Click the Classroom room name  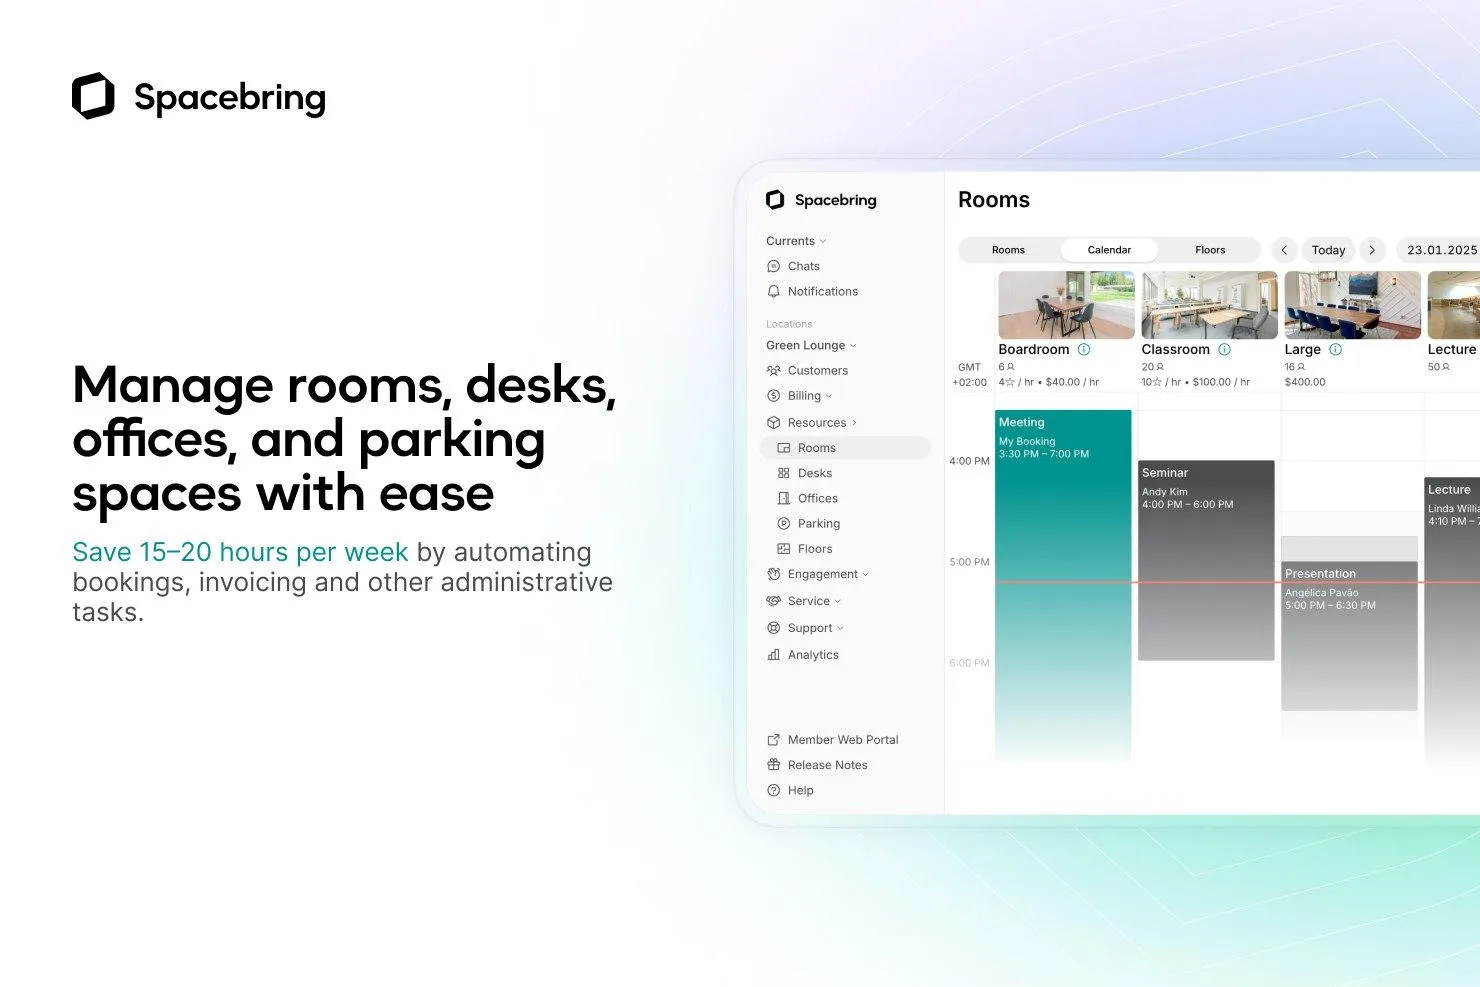(x=1175, y=350)
